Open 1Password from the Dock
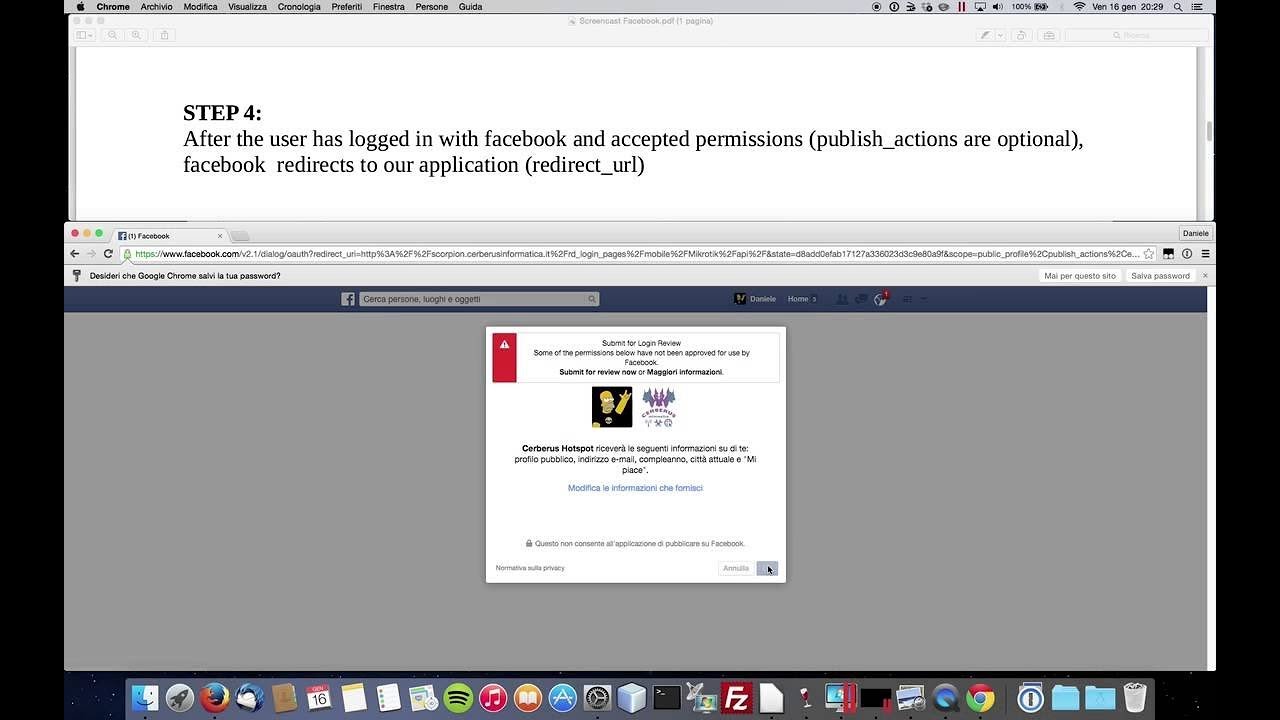This screenshot has width=1280, height=720. tap(1030, 697)
